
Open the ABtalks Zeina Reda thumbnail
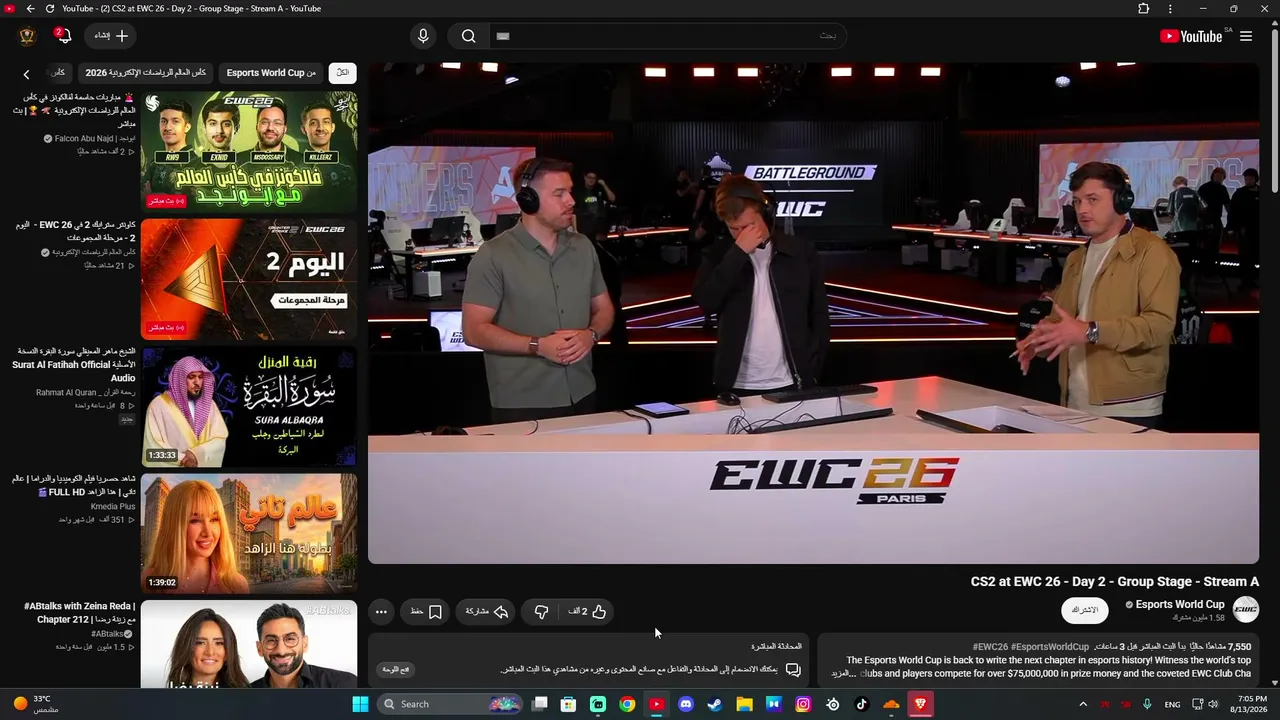point(248,645)
